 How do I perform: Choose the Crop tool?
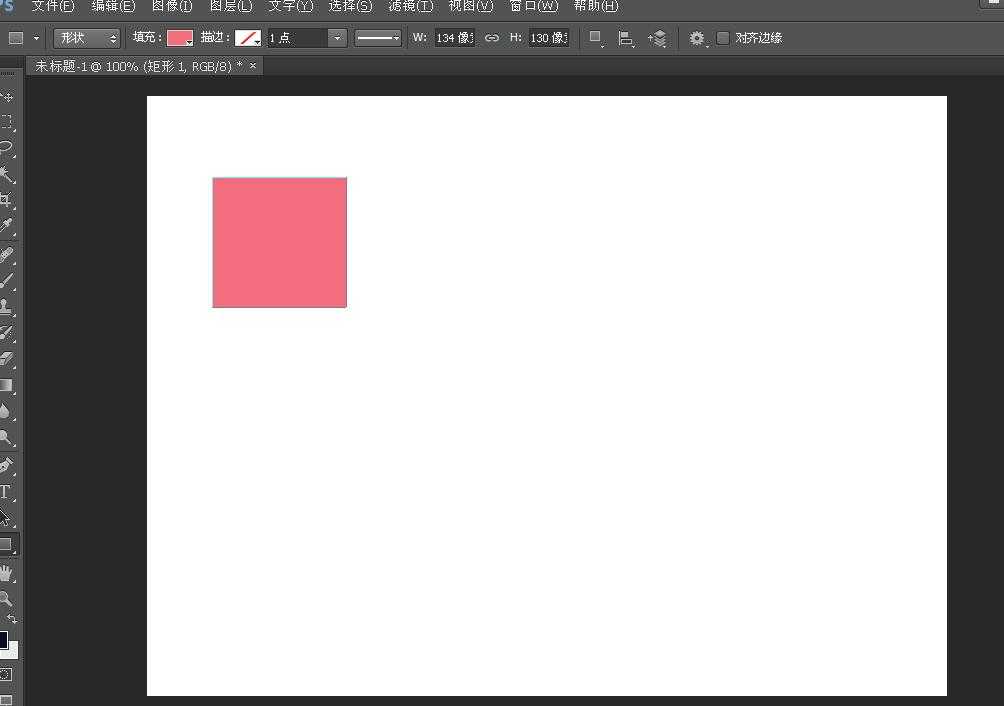click(6, 200)
